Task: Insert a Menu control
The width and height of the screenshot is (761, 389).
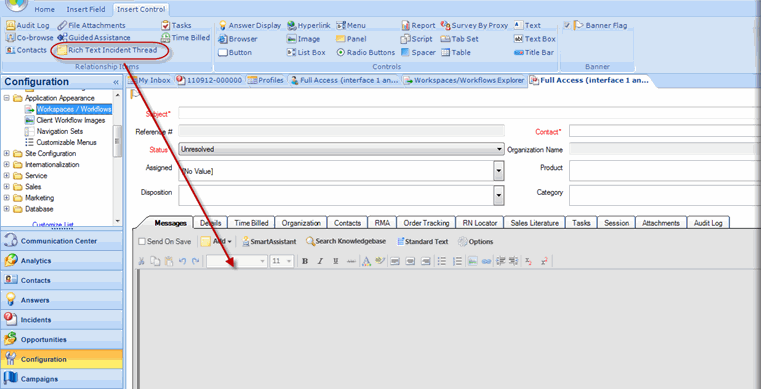Action: 351,25
